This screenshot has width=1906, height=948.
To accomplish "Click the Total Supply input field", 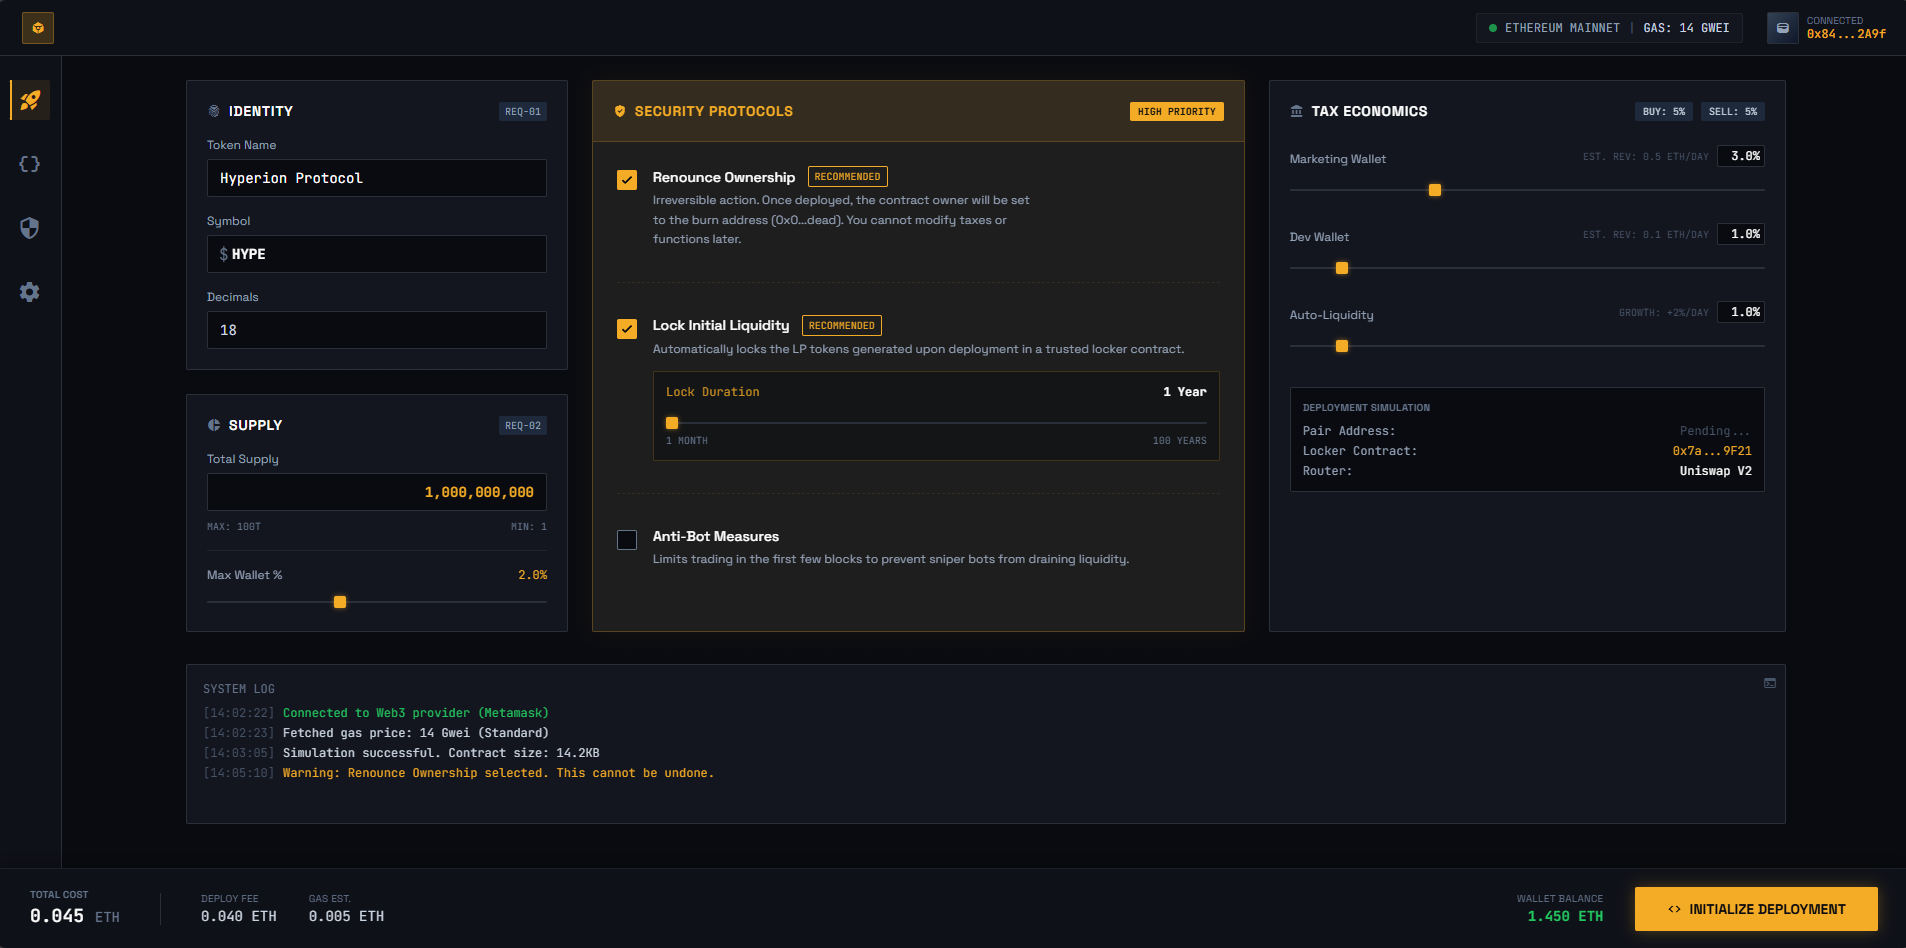I will click(x=377, y=491).
